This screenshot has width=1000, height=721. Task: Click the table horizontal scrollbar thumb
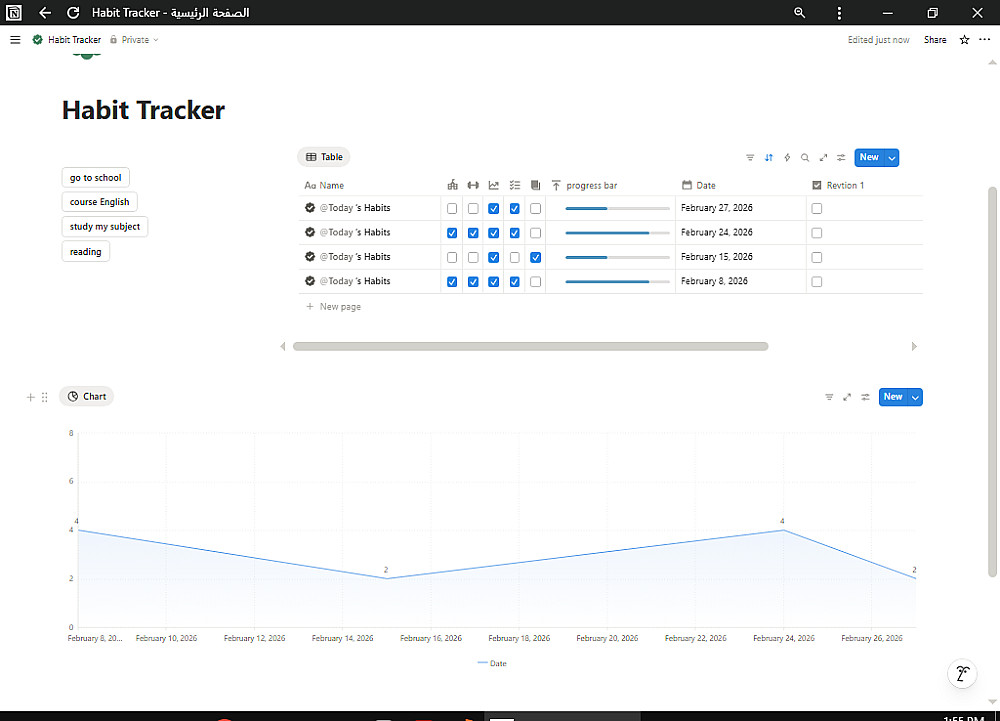531,346
